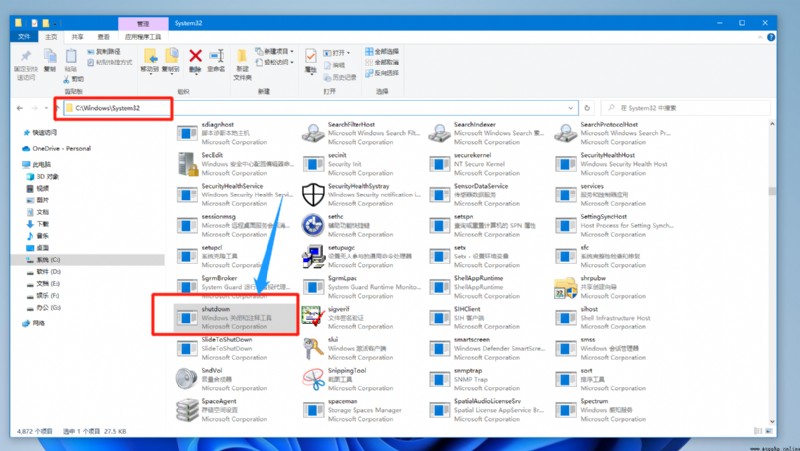The image size is (800, 451).
Task: Click the red X 删除 icon
Action: click(x=195, y=55)
